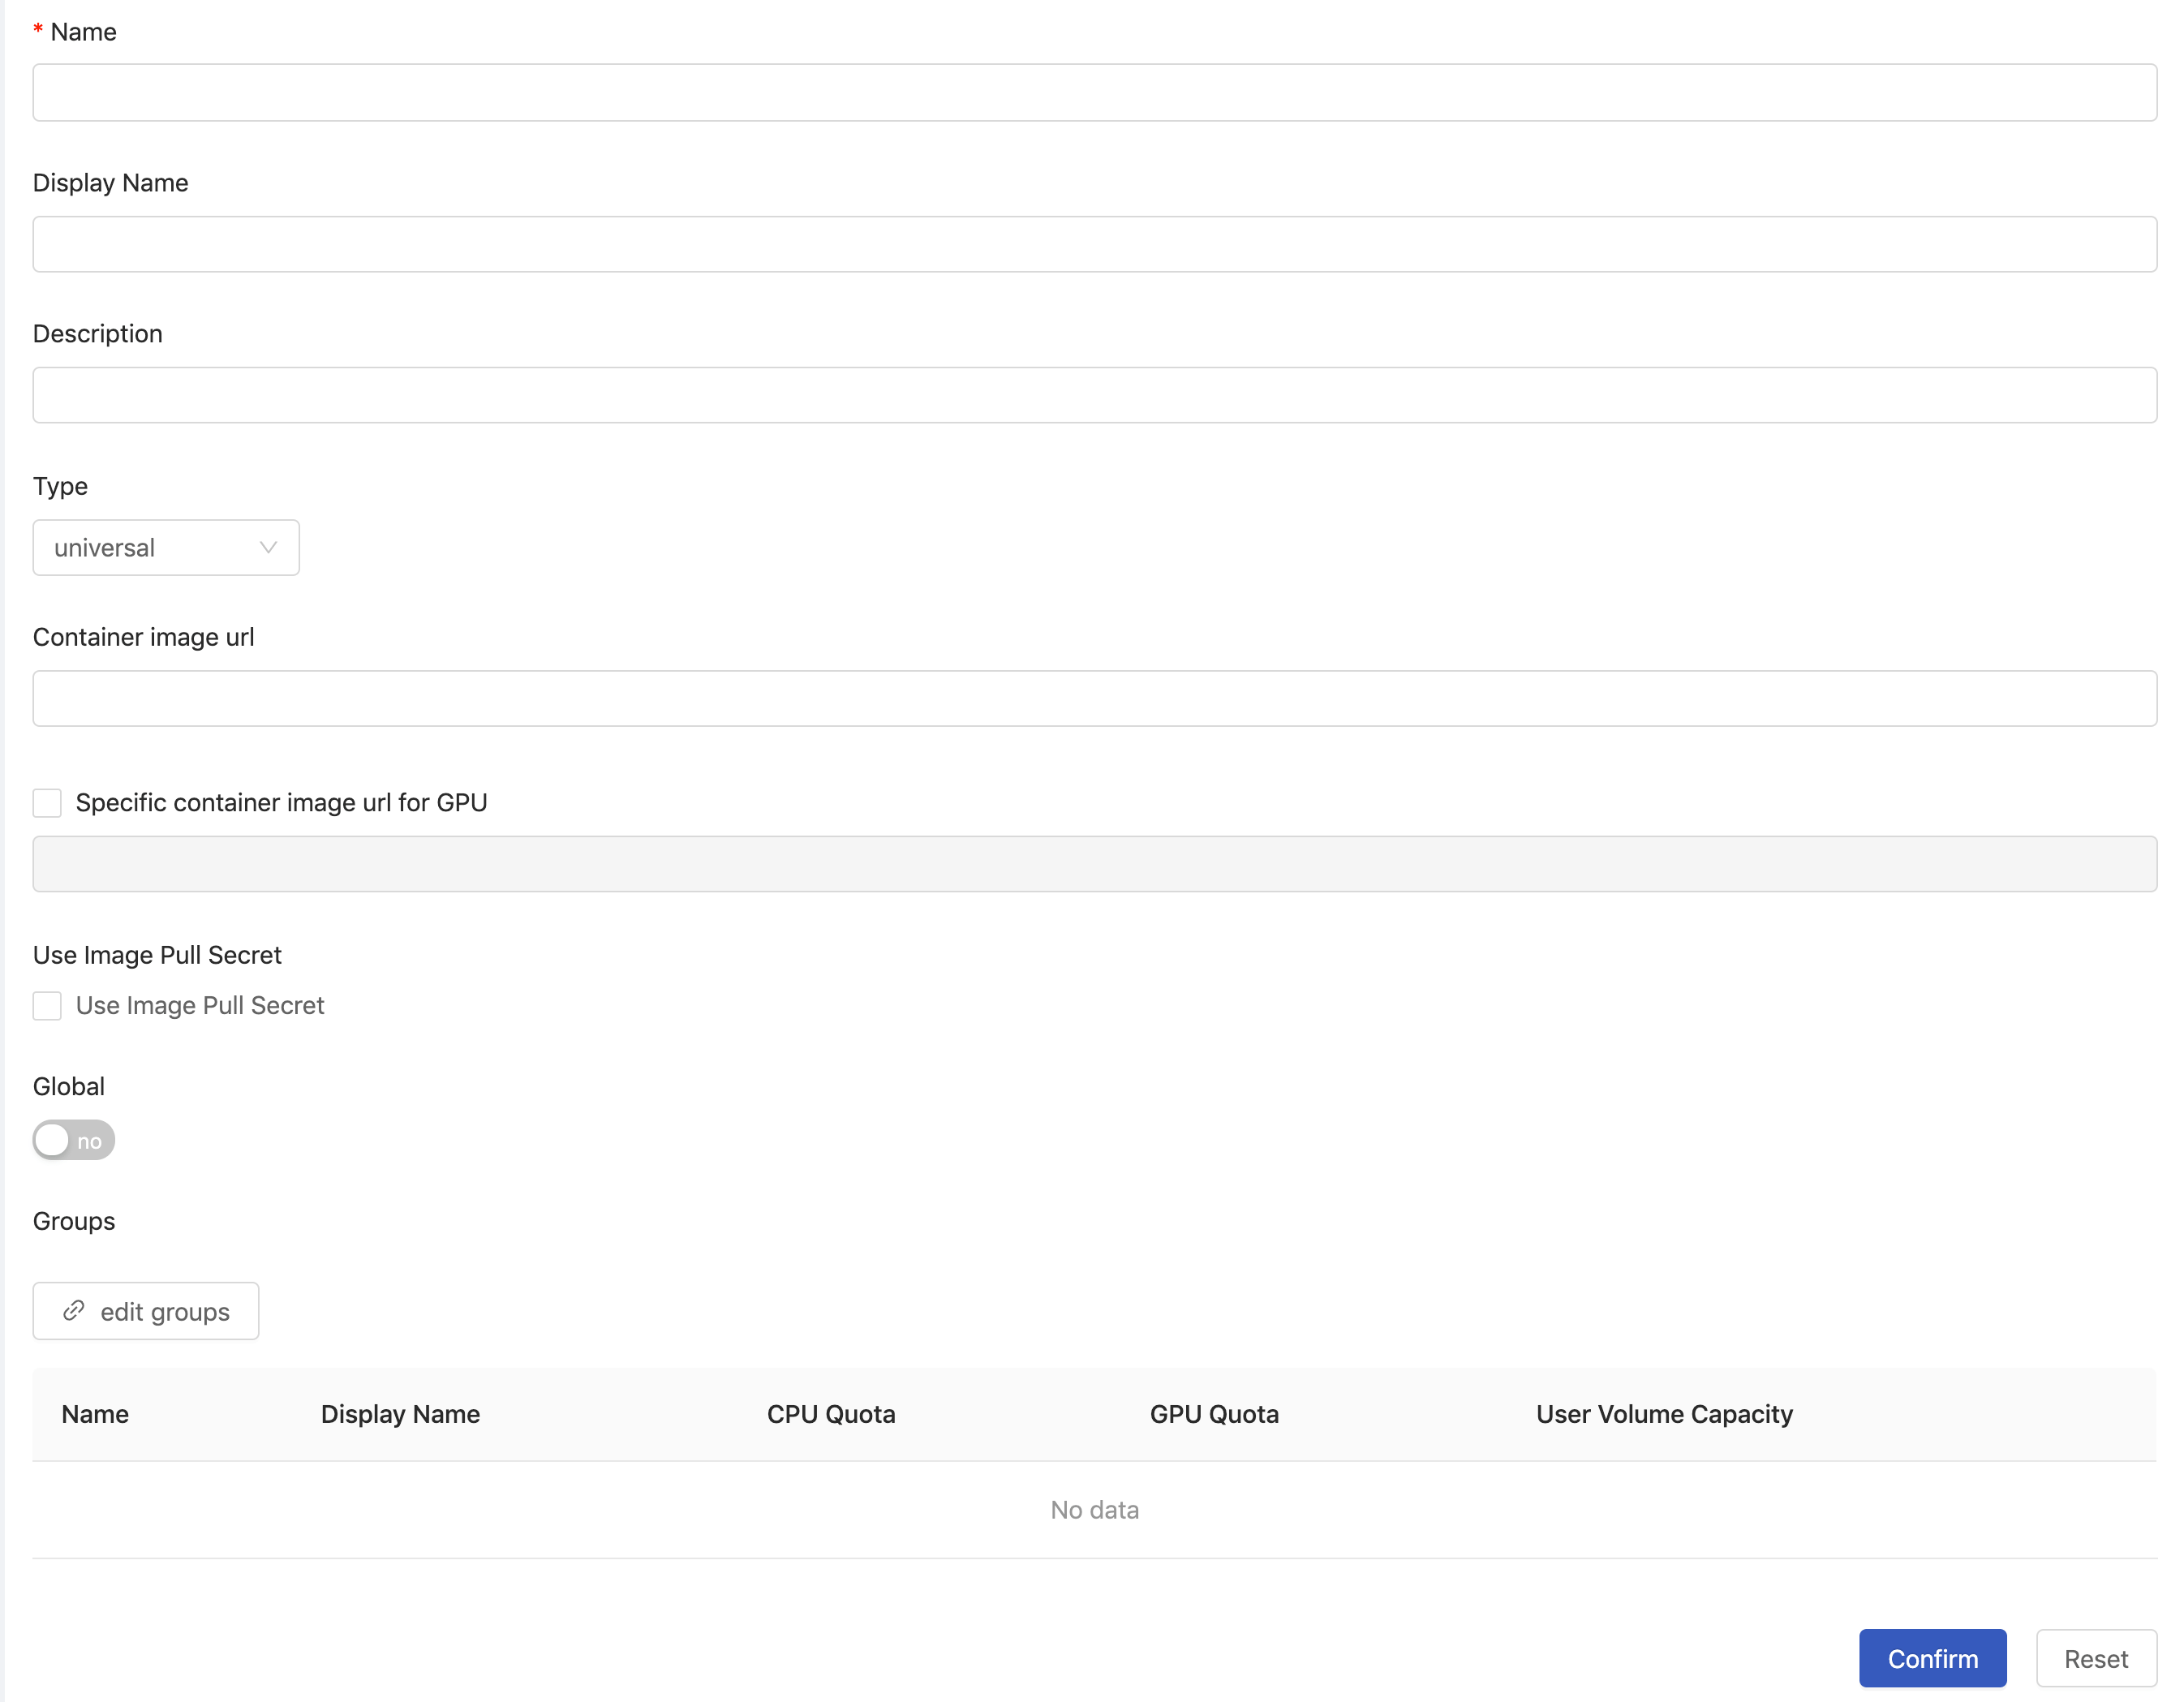Click the CPU Quota column header
This screenshot has width=2184, height=1702.
831,1414
